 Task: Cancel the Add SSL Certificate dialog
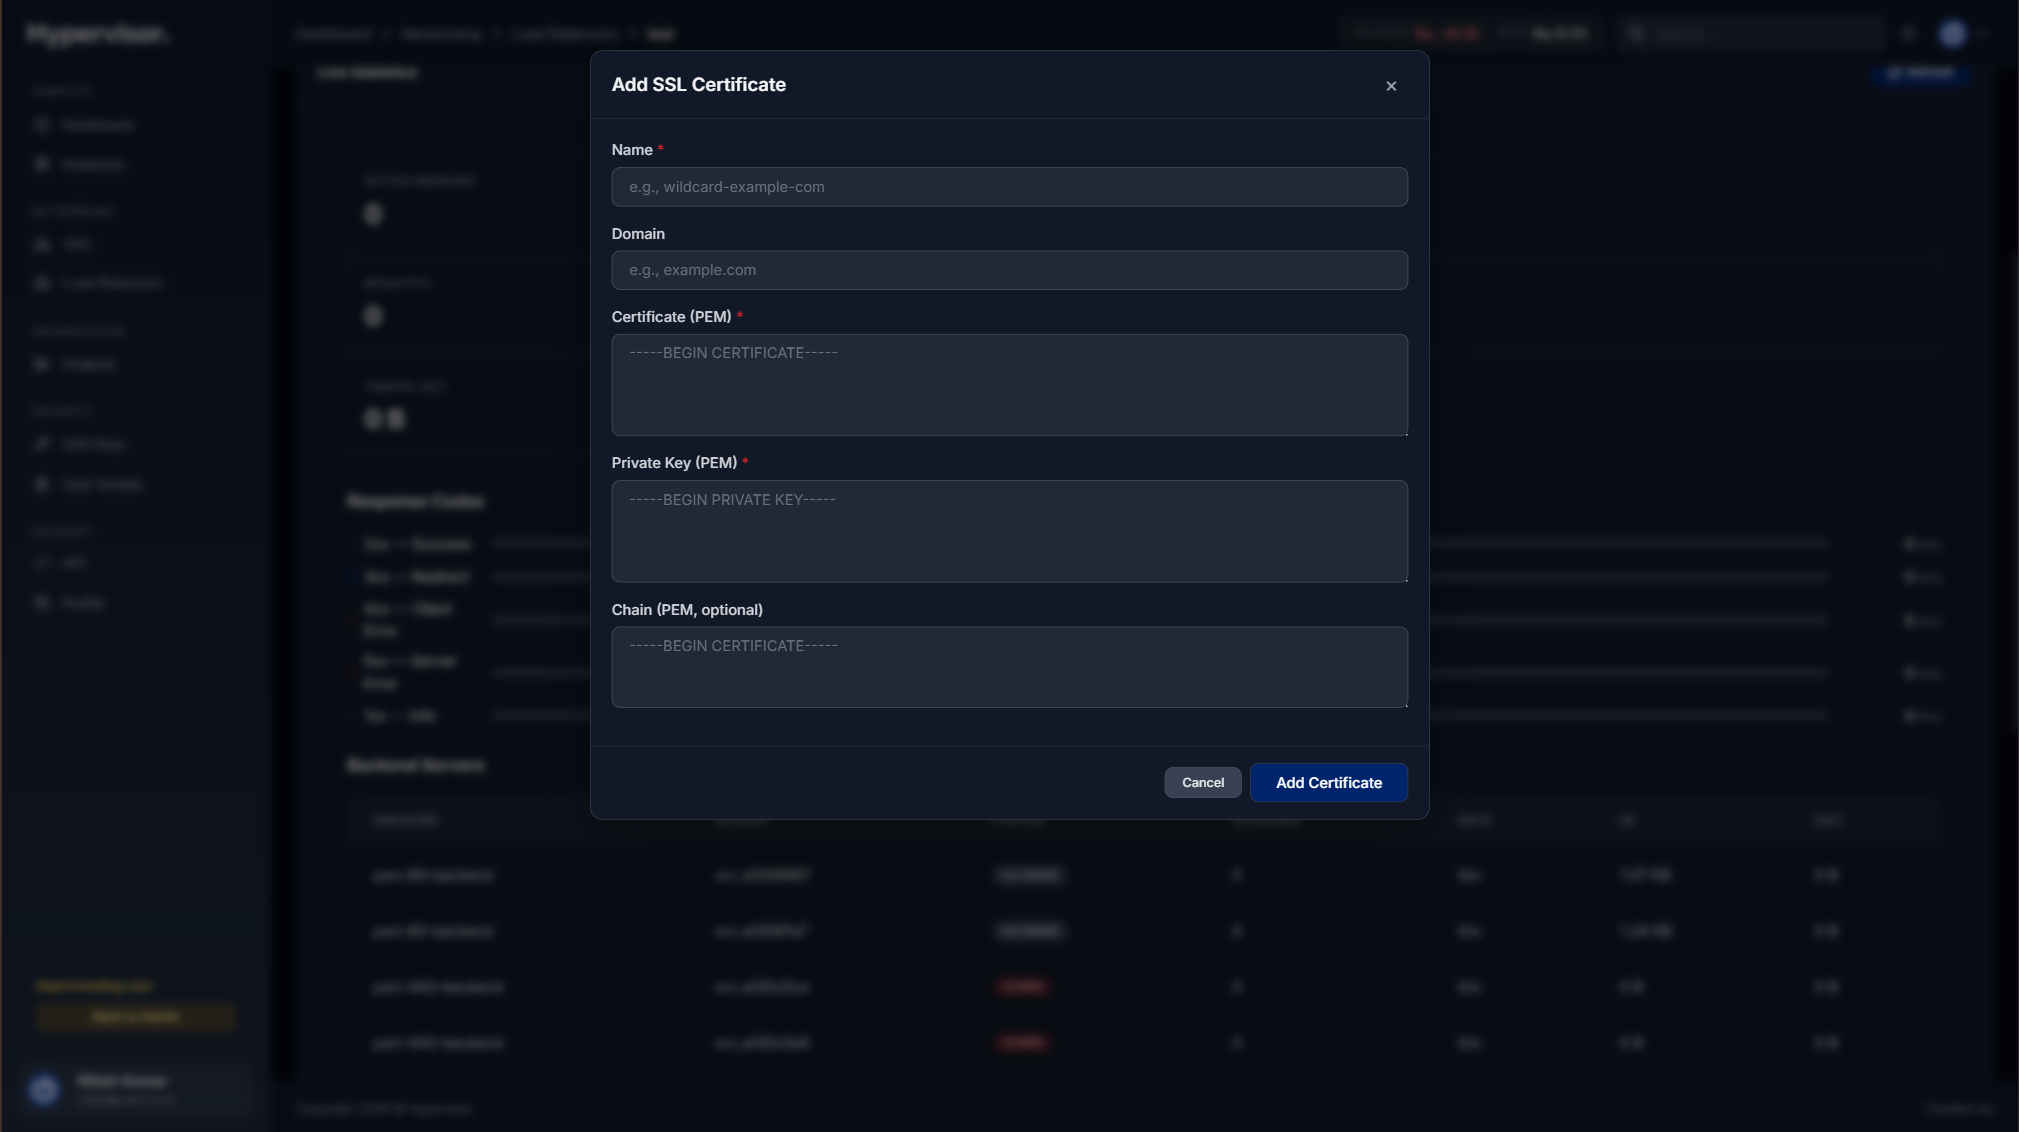coord(1201,782)
